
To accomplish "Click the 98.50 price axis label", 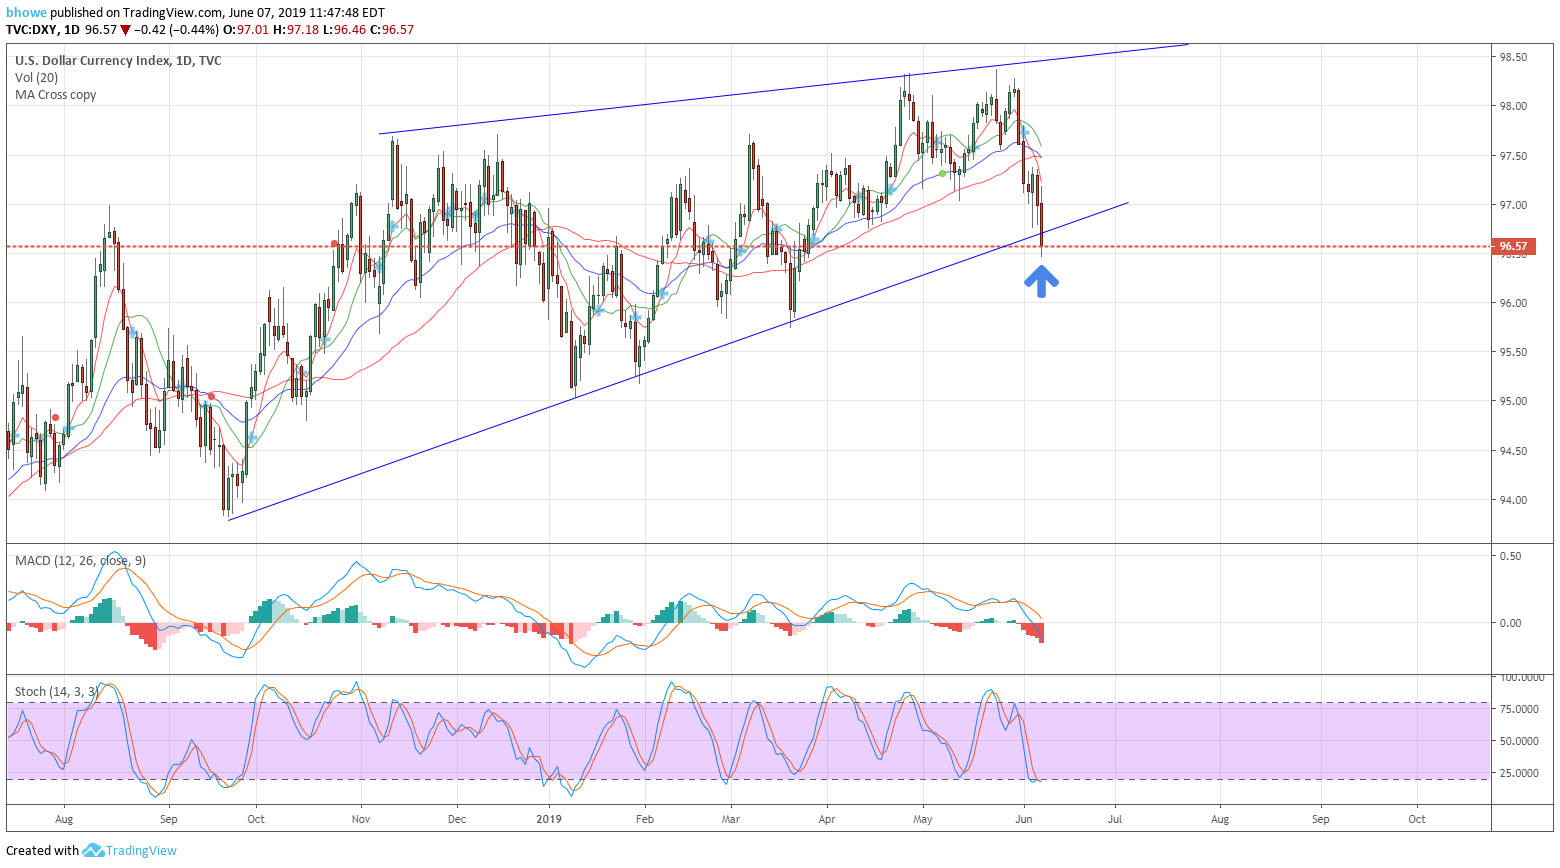I will point(1512,57).
